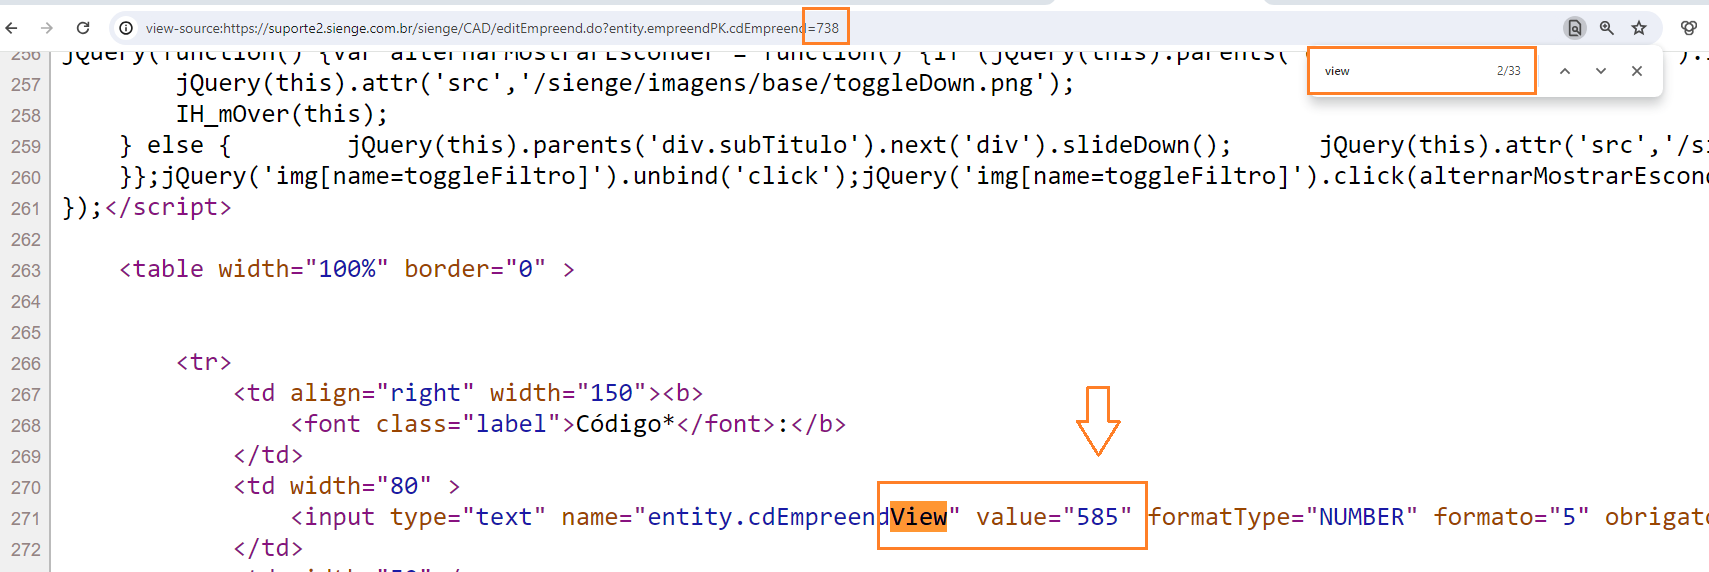Click the 'IH_mOver(this);' code
1709x572 pixels.
coord(282,114)
